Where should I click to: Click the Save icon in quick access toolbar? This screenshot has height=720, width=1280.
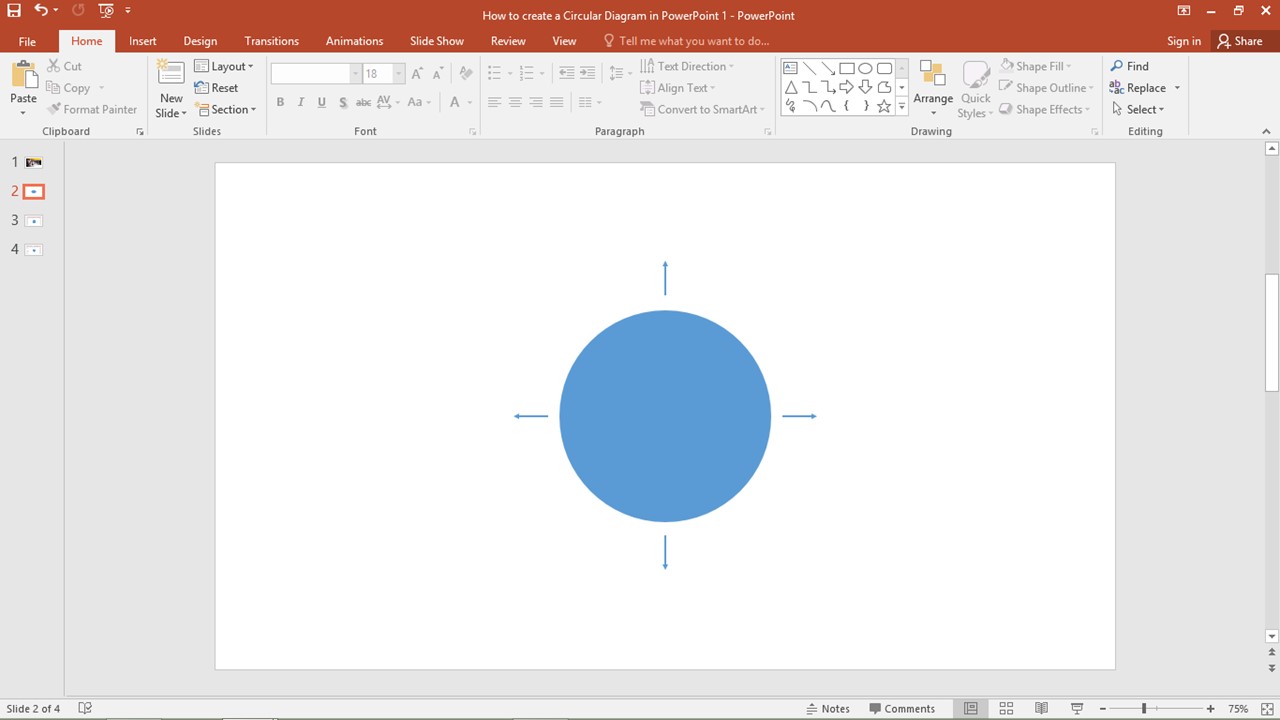click(14, 11)
